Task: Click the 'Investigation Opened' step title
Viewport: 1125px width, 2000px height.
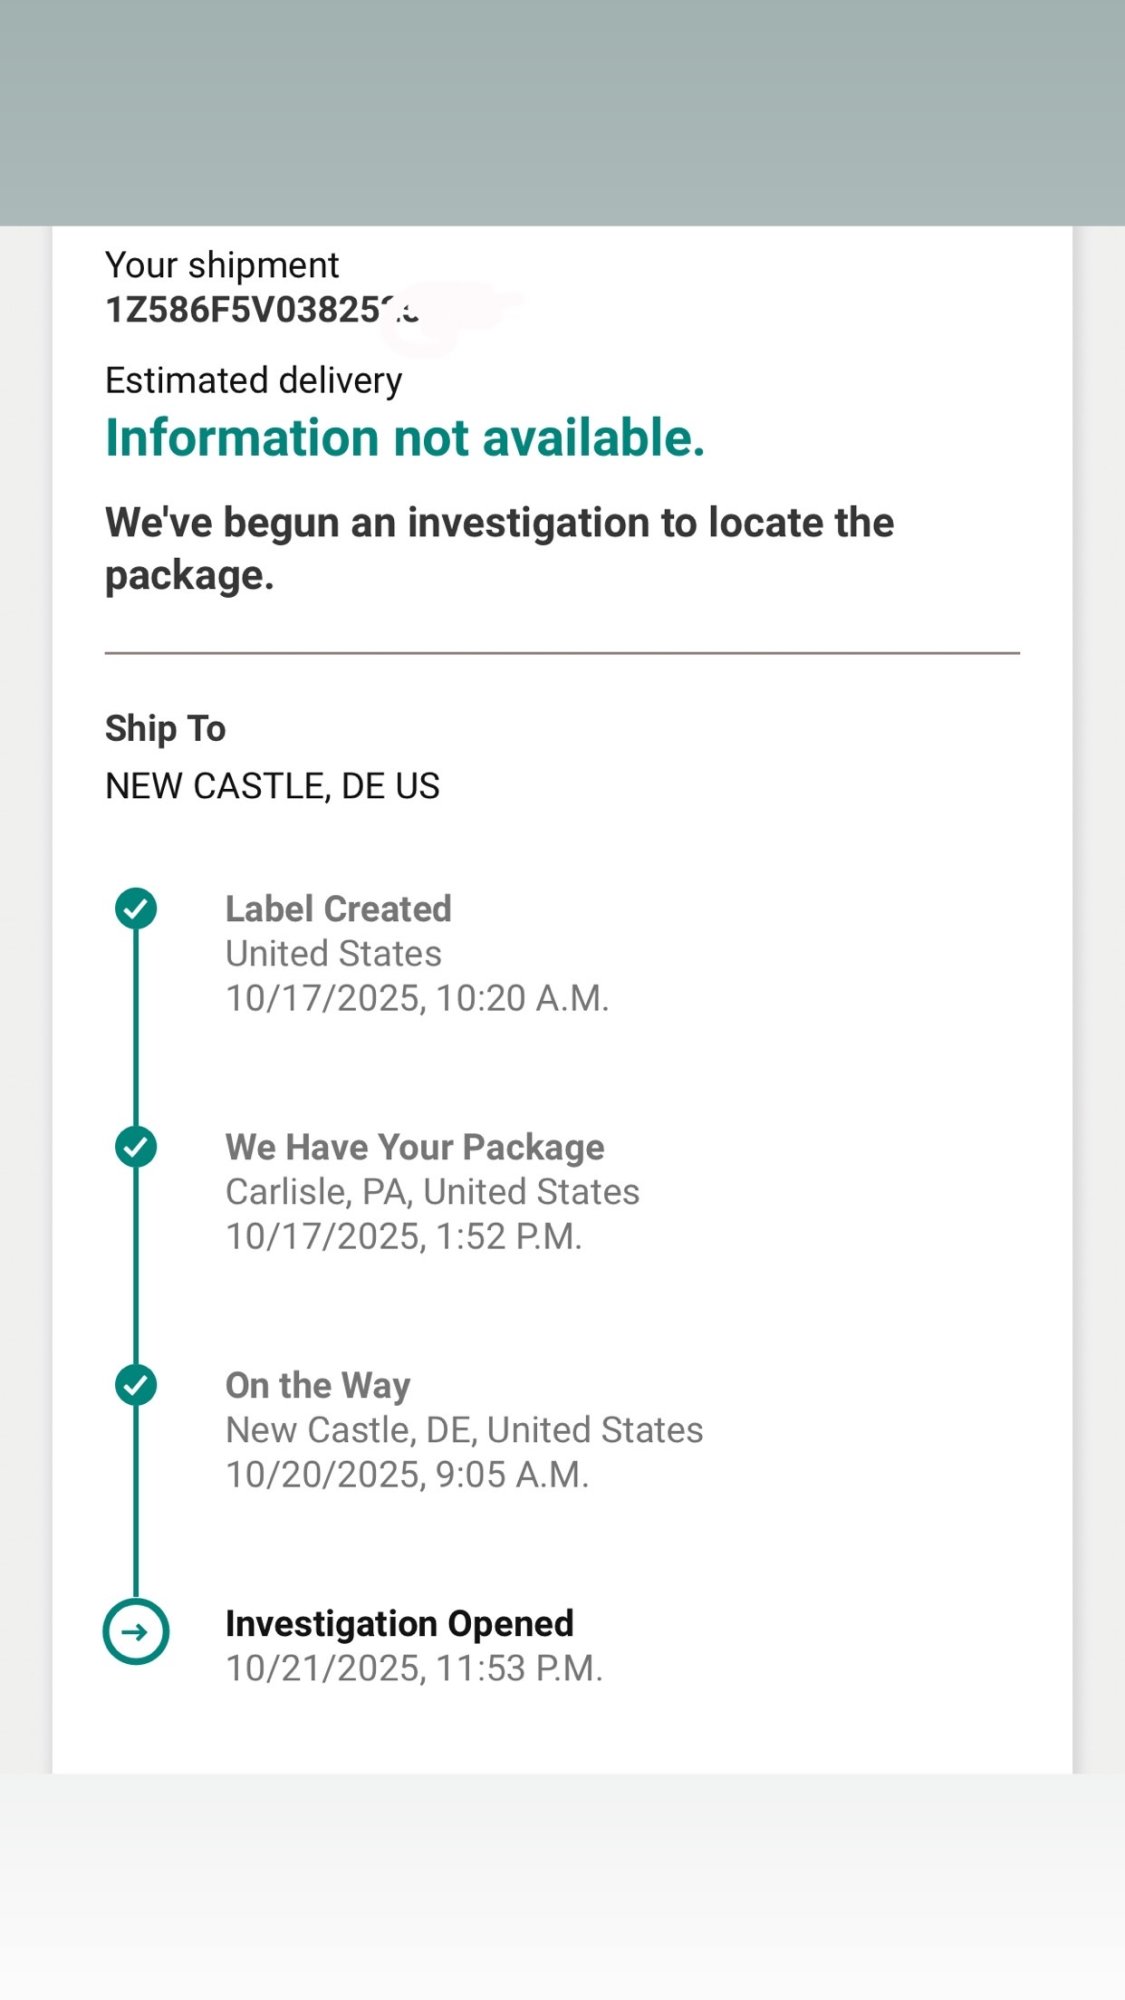Action: point(399,1623)
